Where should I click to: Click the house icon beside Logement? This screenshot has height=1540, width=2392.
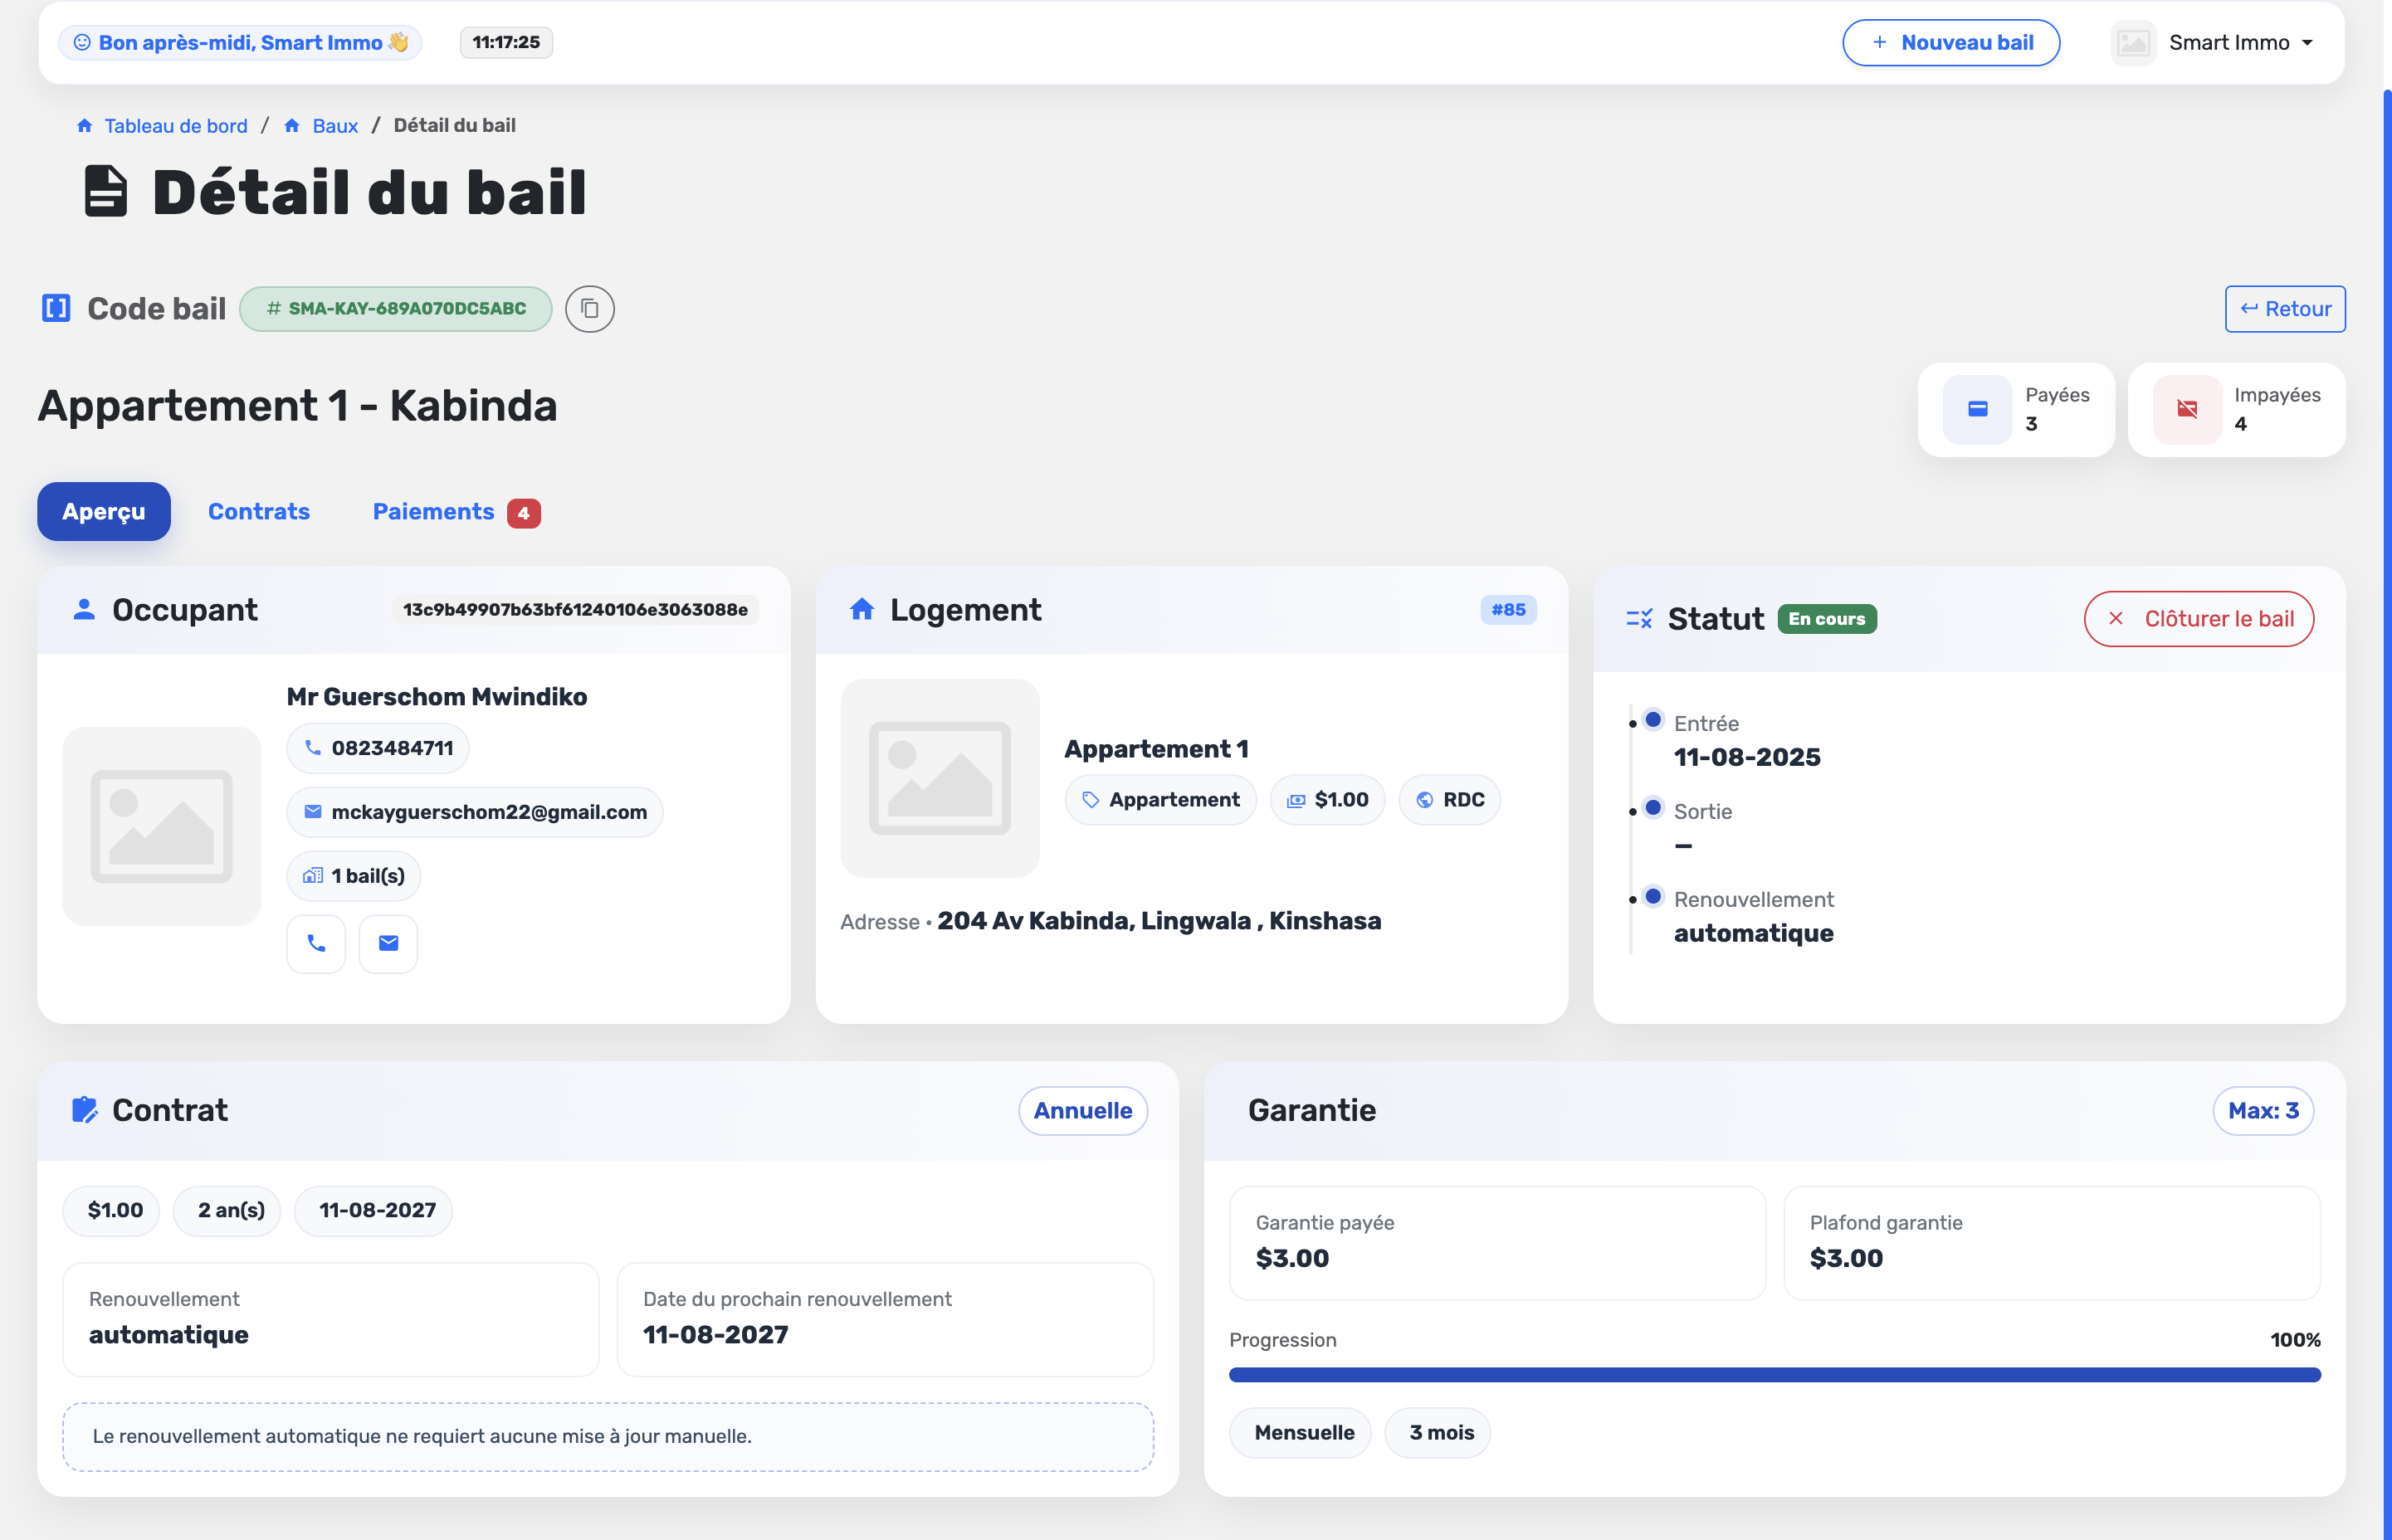(x=862, y=609)
